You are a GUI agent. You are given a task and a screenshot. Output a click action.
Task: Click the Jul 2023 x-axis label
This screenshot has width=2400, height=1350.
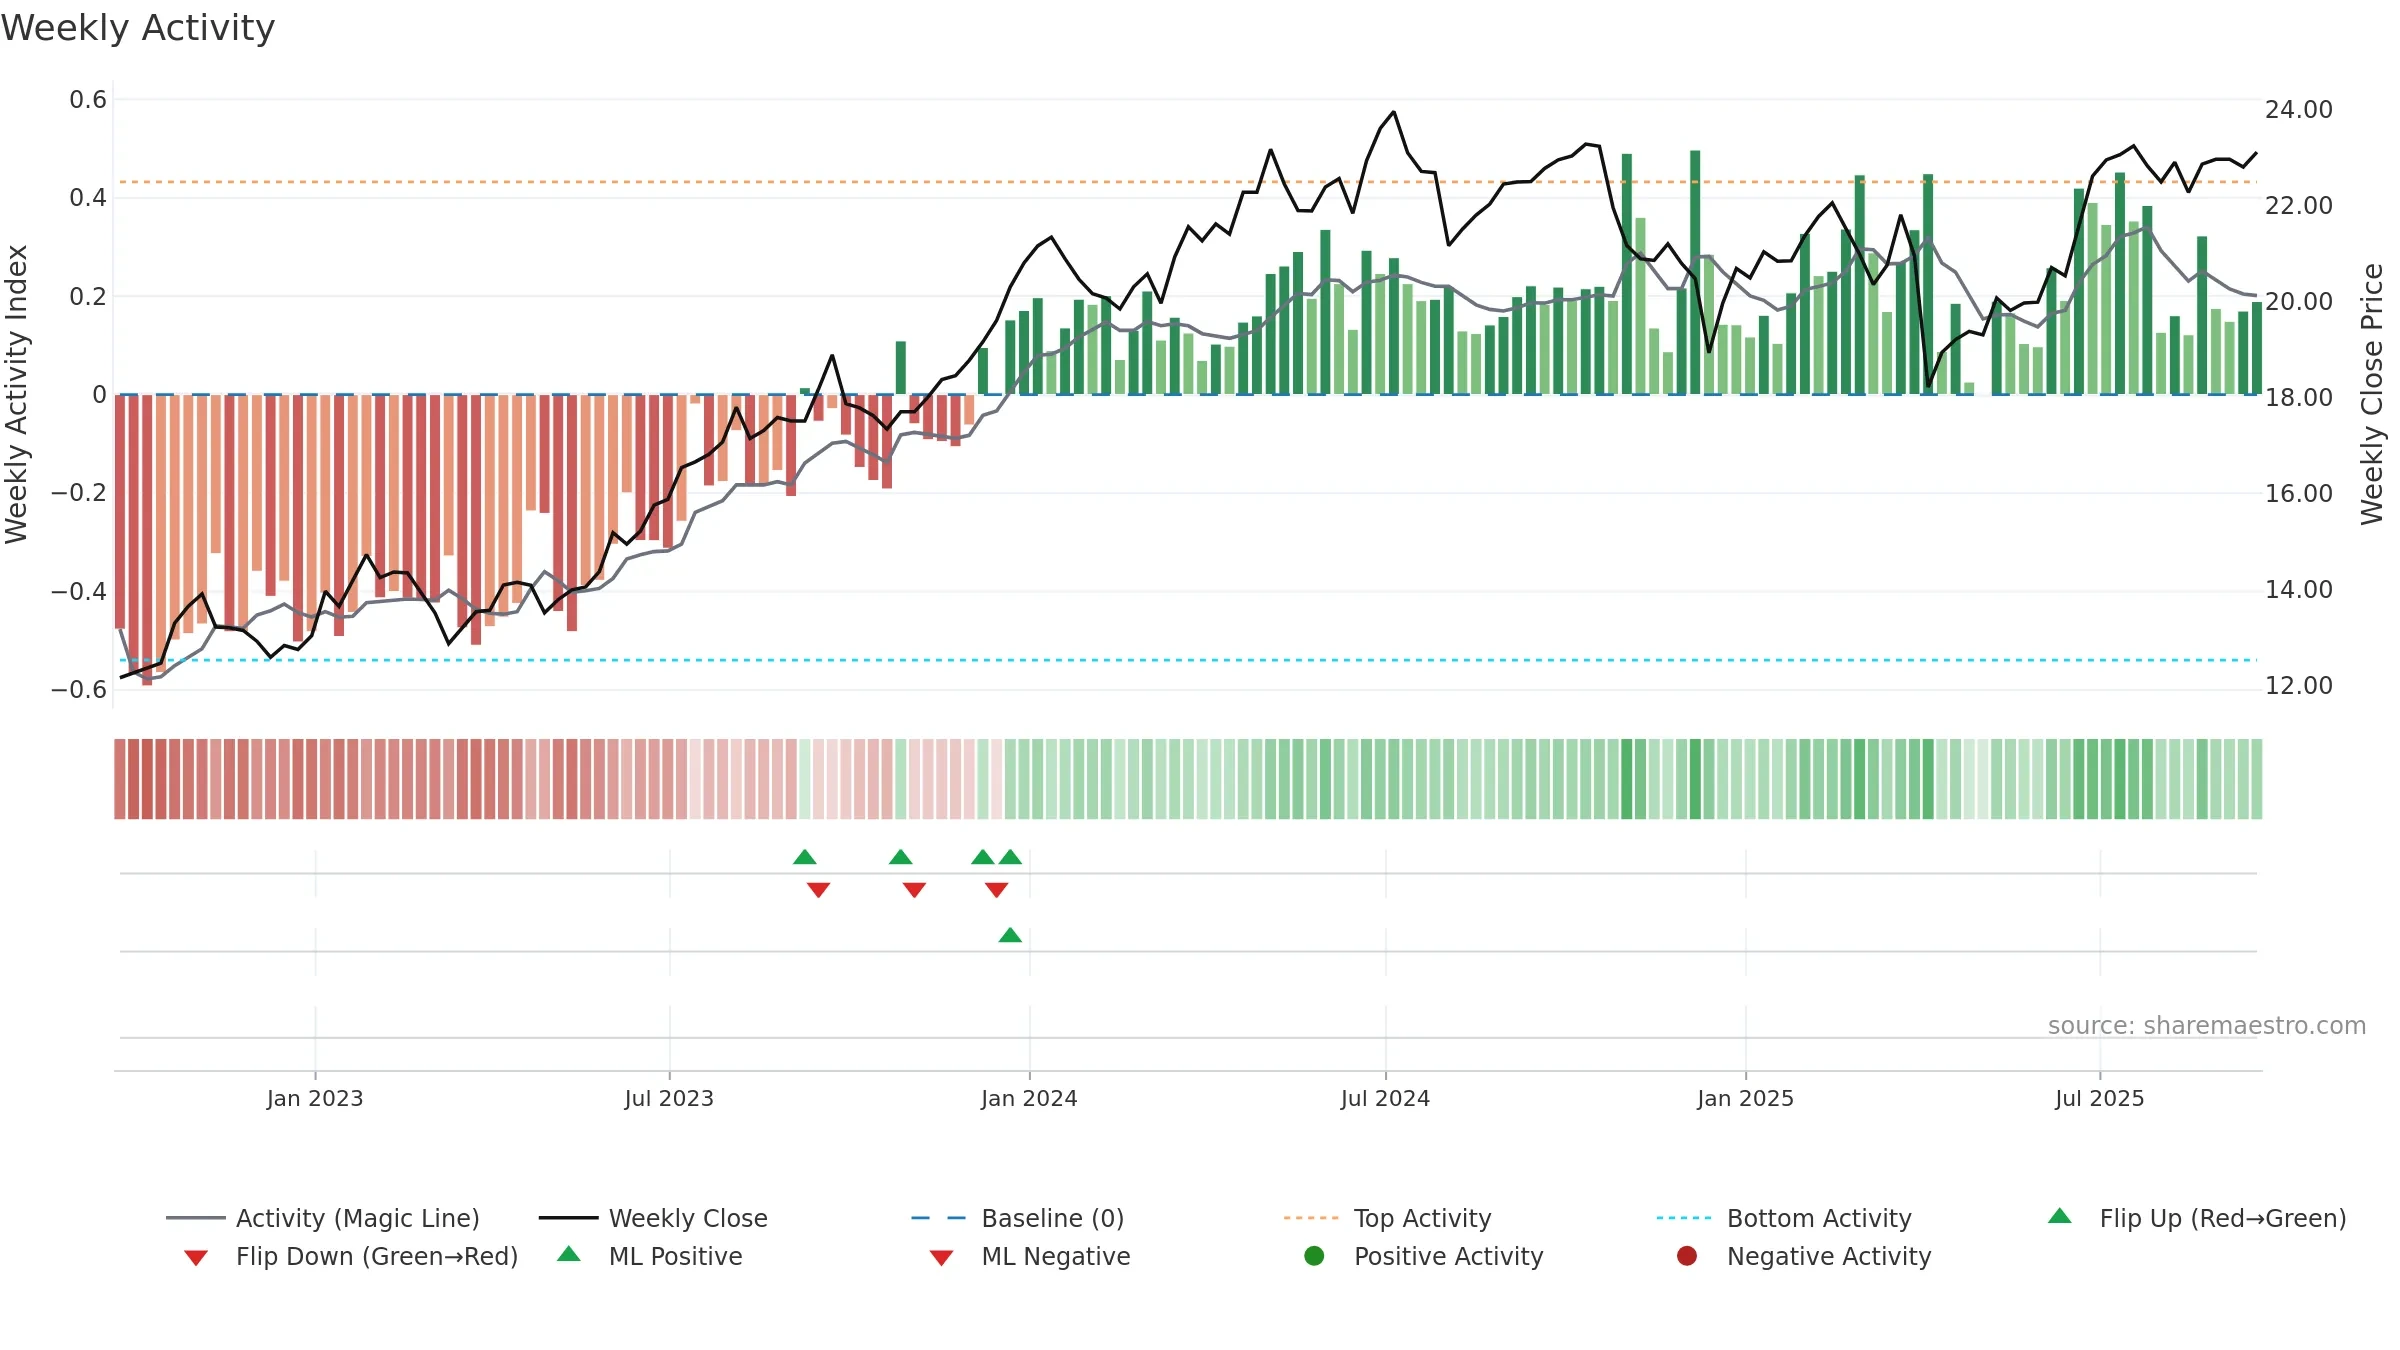[669, 1098]
